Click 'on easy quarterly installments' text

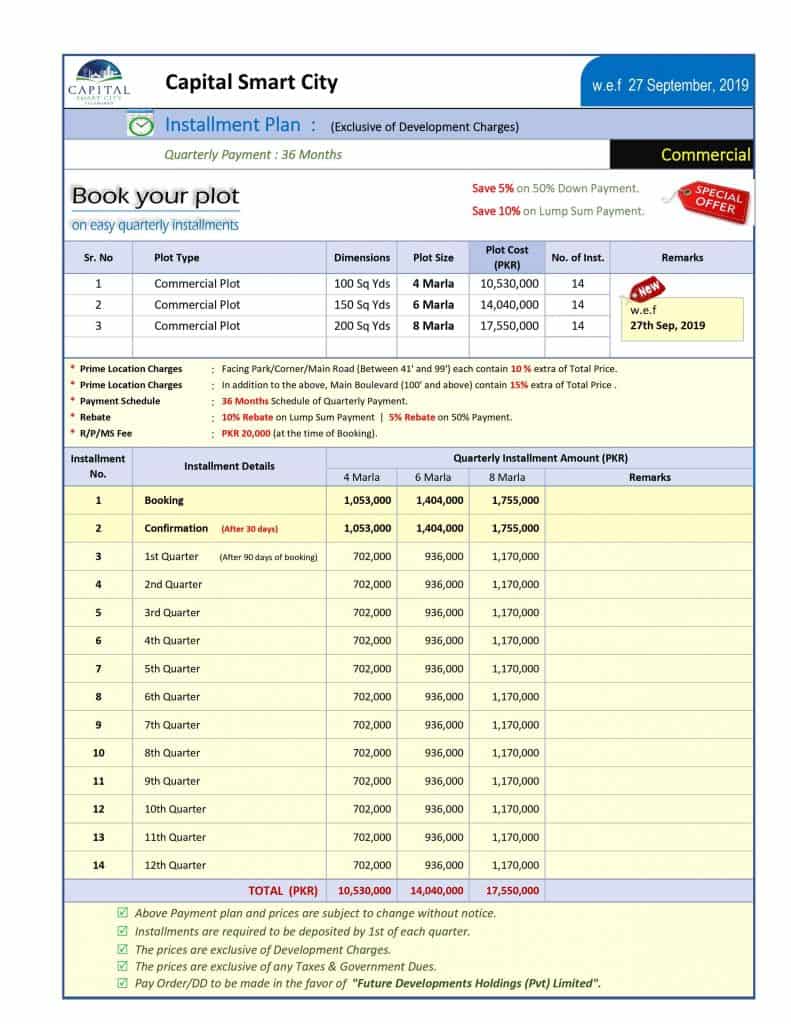pyautogui.click(x=155, y=225)
